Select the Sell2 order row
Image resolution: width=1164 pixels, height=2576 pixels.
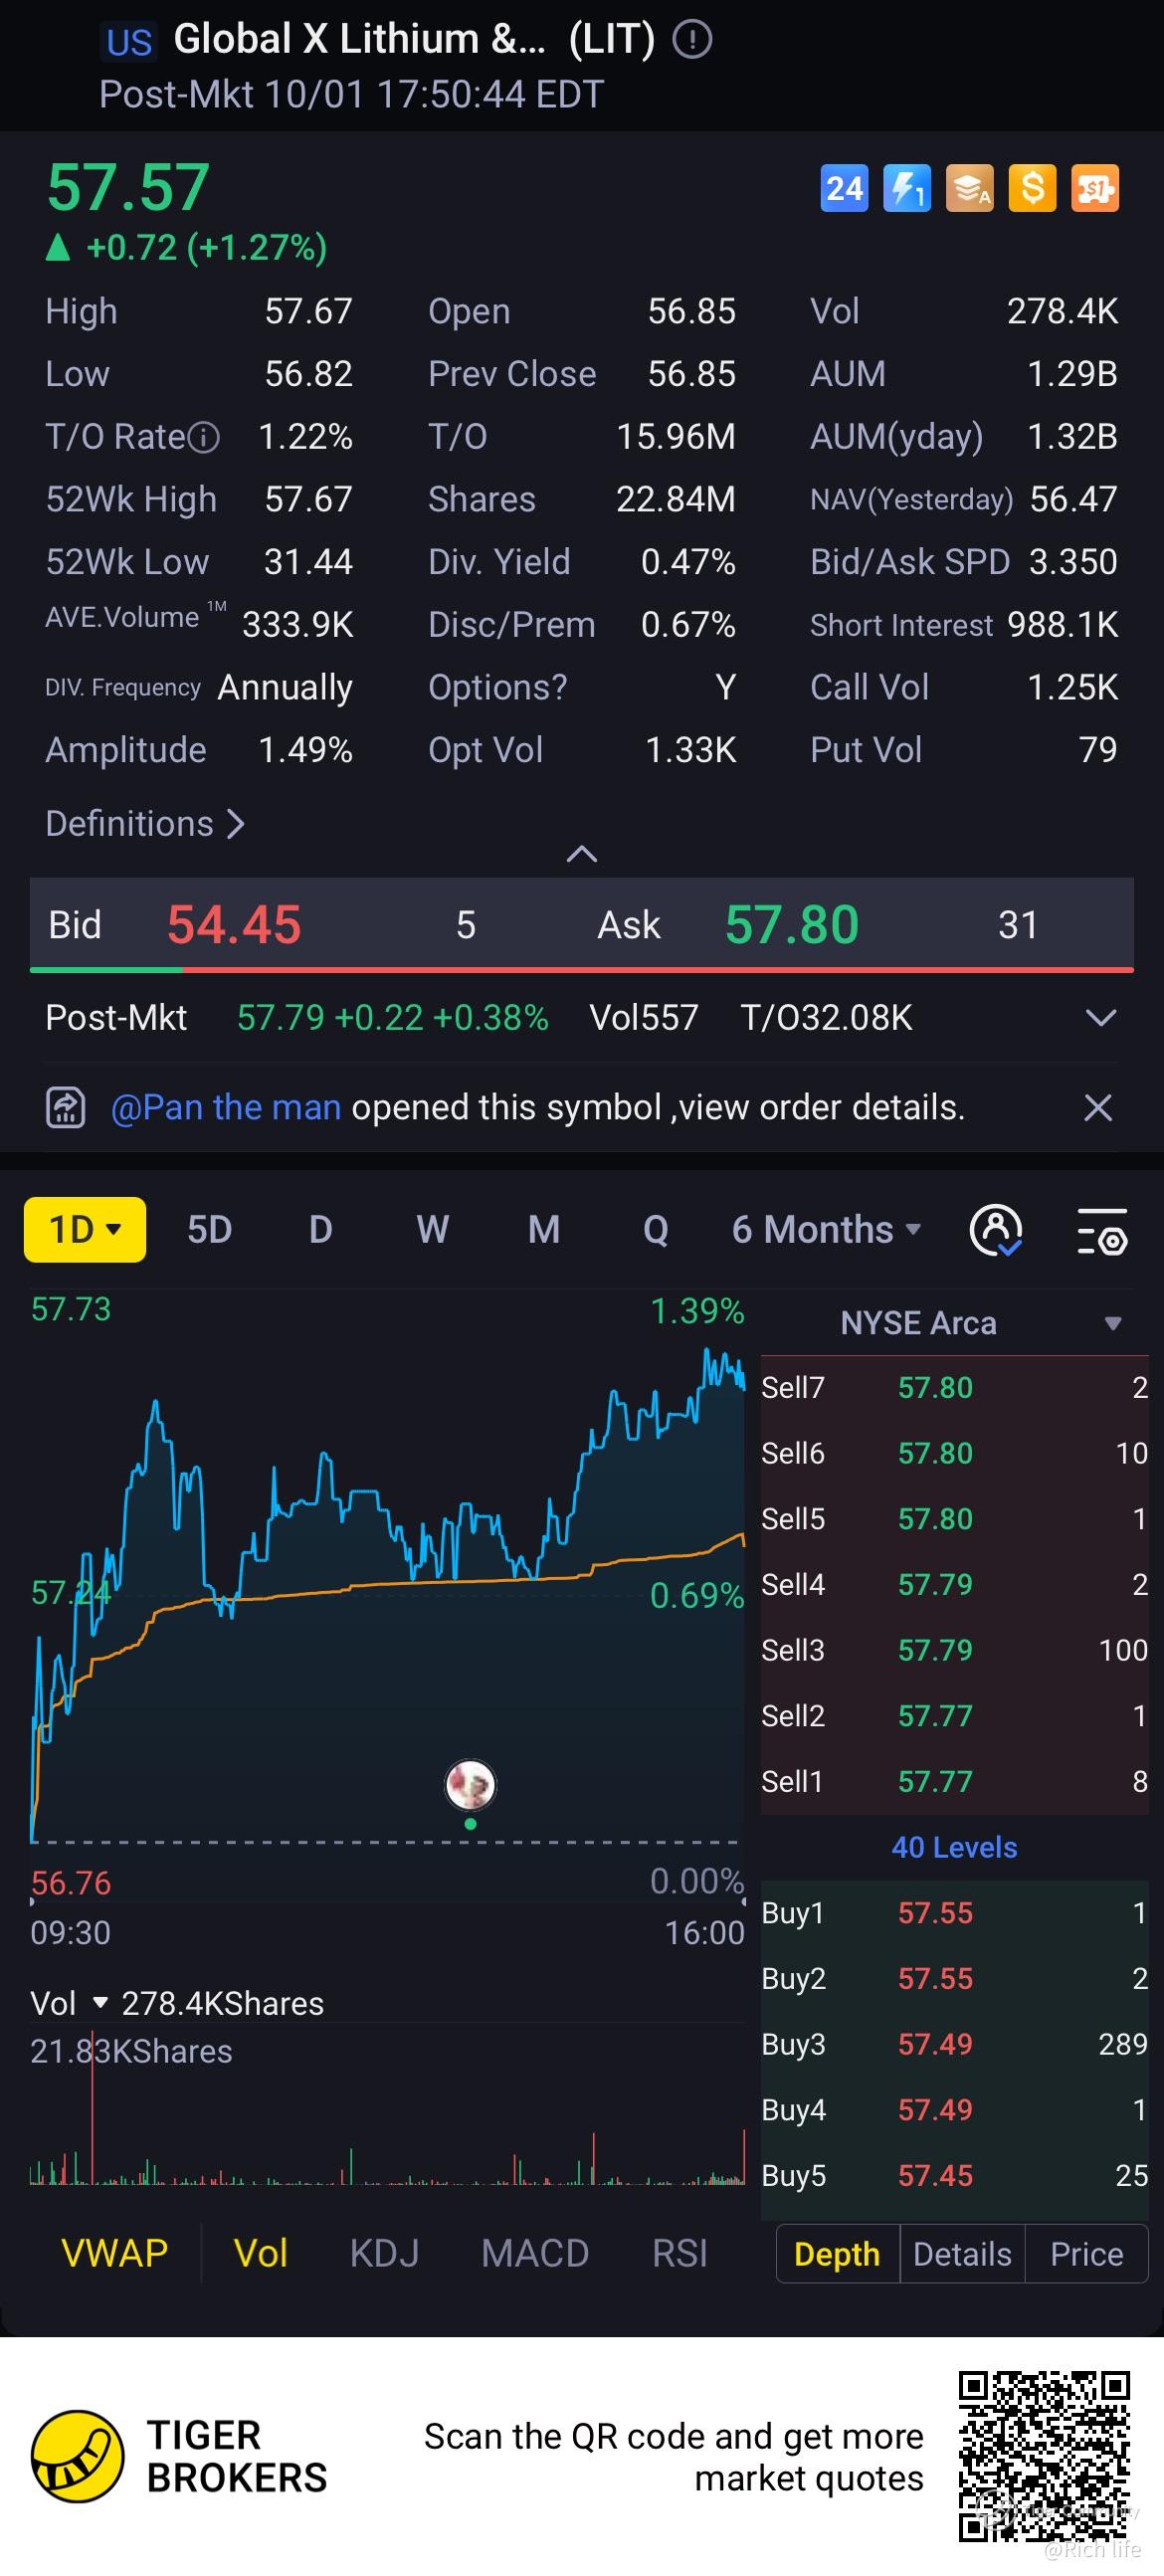954,1716
